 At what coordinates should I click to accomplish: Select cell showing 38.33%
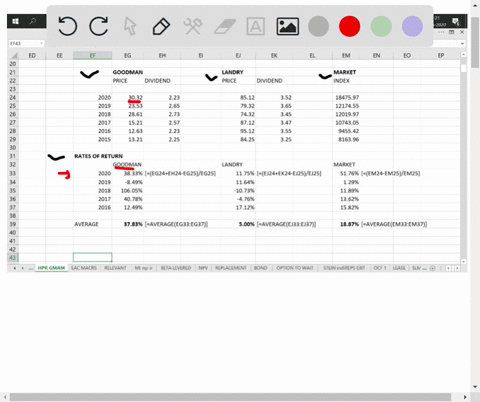tap(128, 174)
